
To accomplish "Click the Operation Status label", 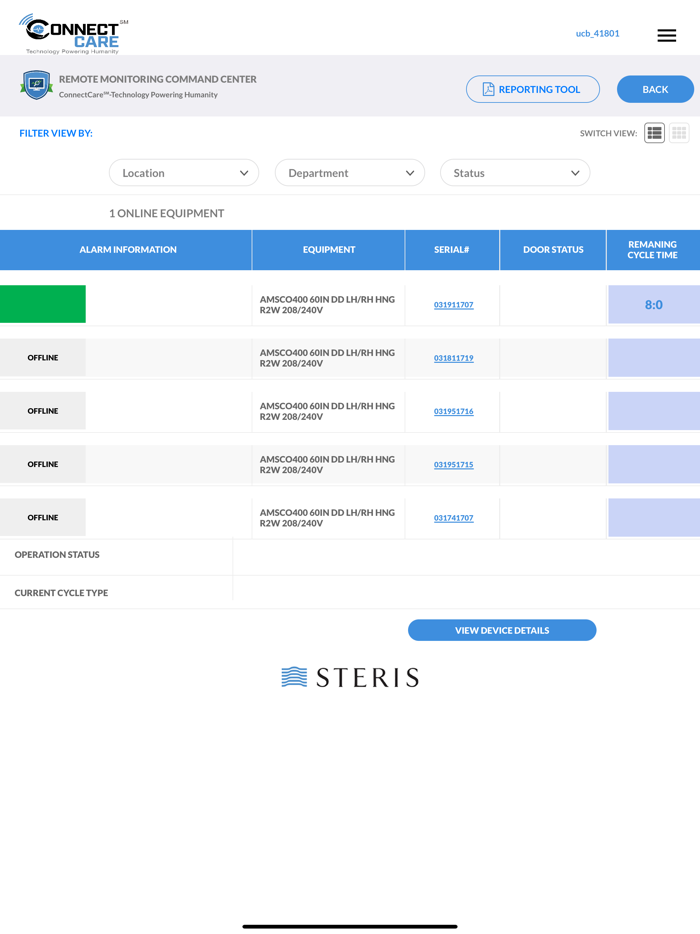I will 57,555.
